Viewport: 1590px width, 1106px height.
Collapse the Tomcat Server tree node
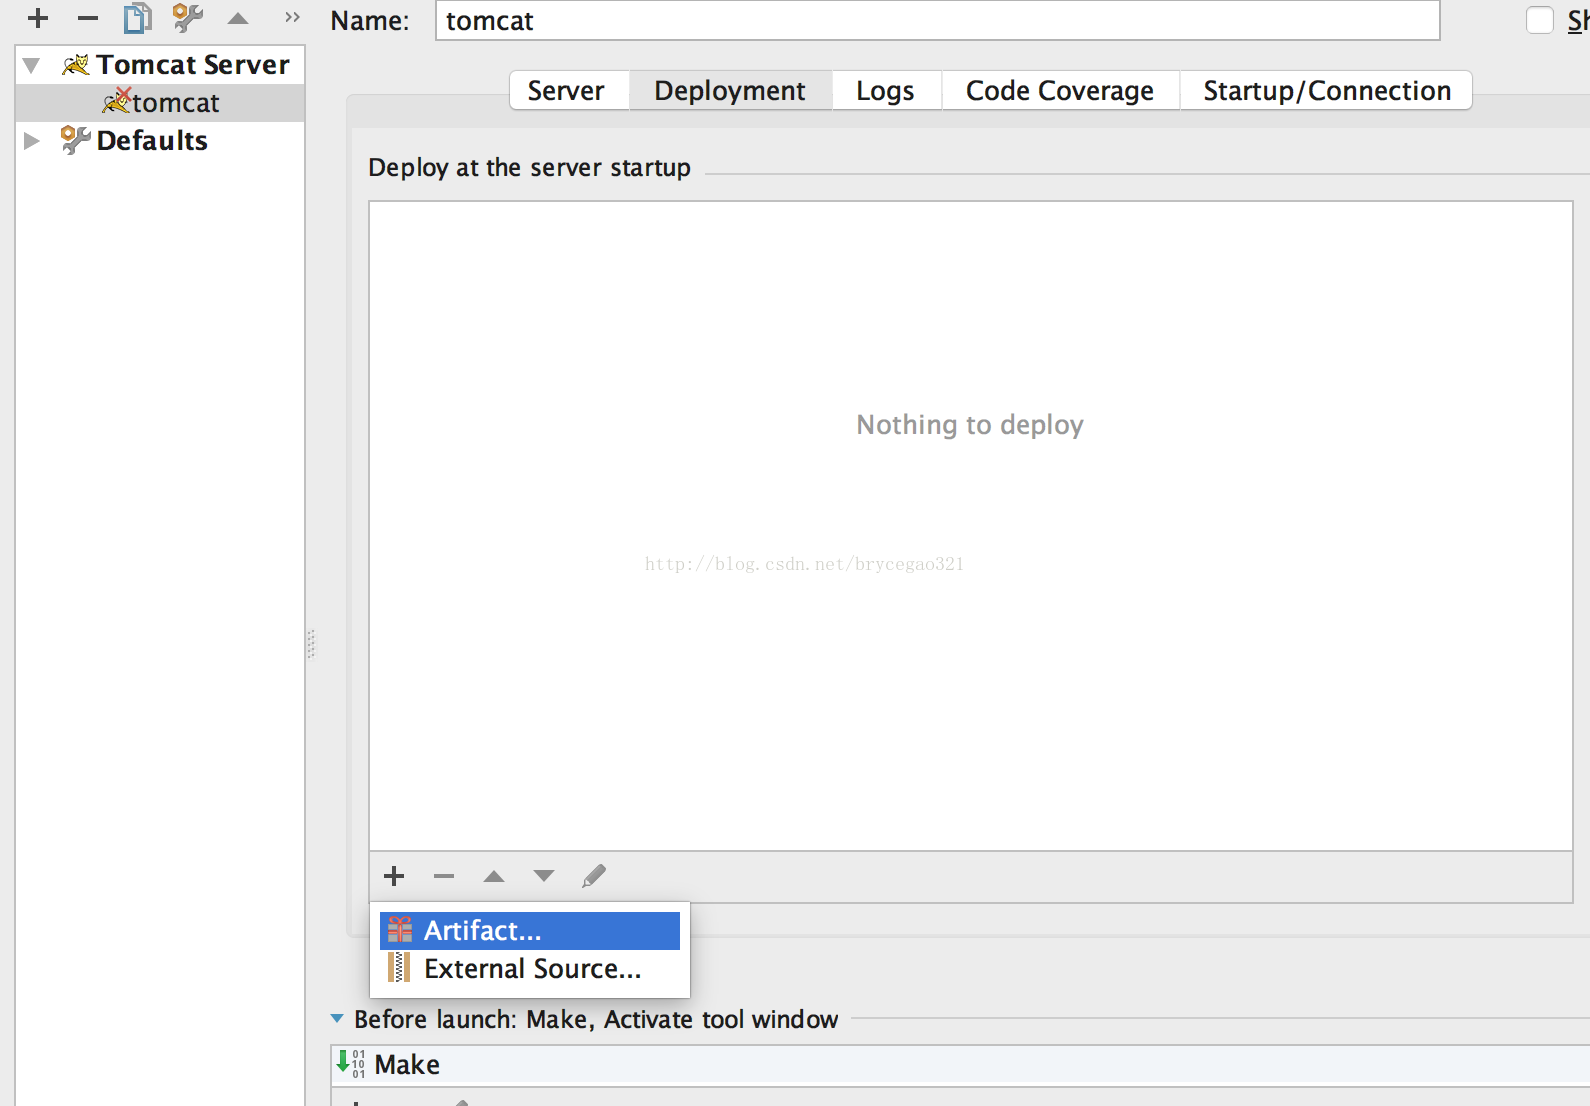32,65
